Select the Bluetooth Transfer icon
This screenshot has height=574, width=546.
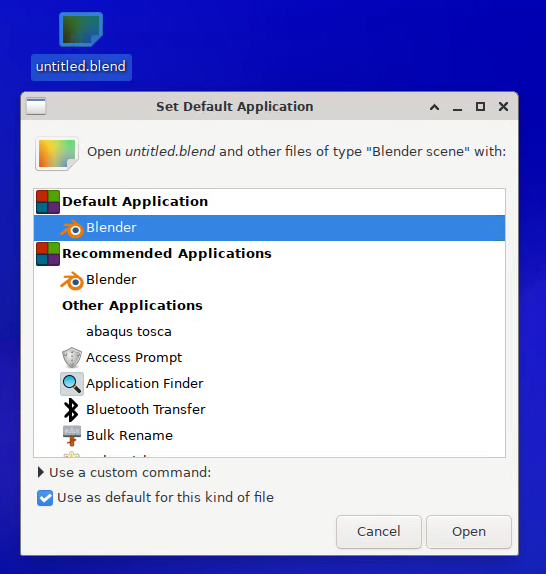click(71, 410)
